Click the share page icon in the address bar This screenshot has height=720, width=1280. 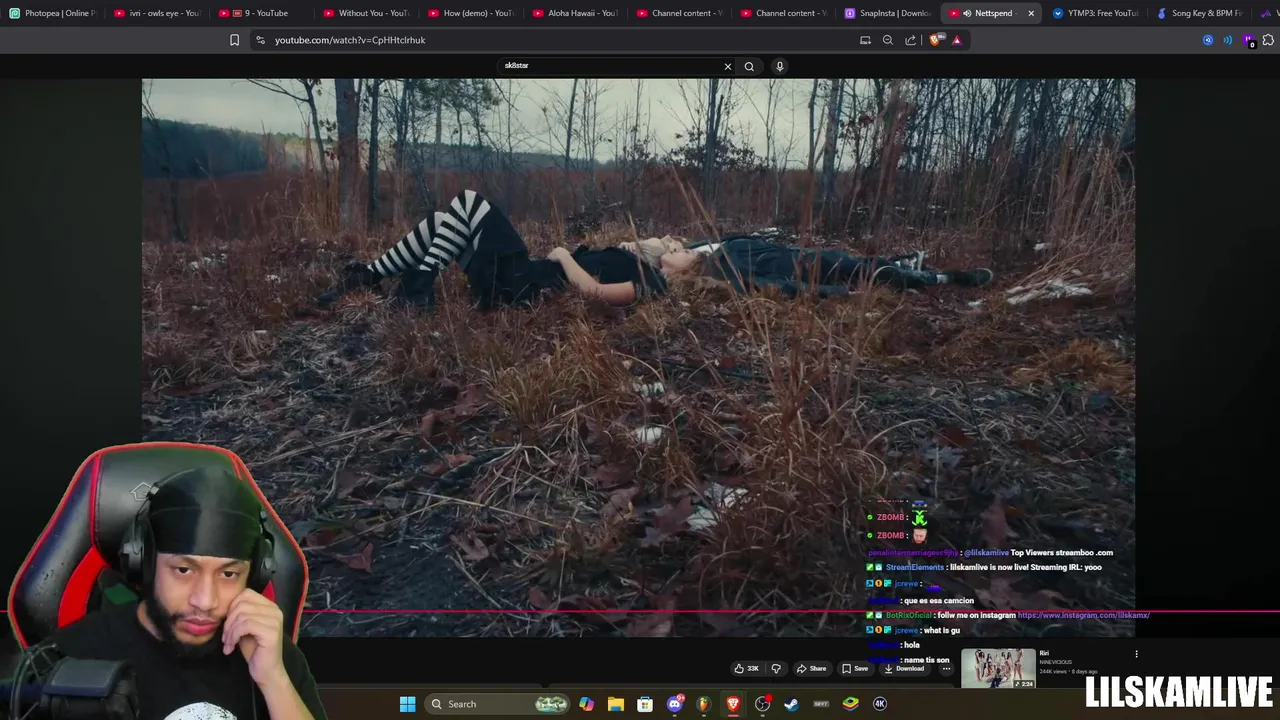pyautogui.click(x=910, y=40)
